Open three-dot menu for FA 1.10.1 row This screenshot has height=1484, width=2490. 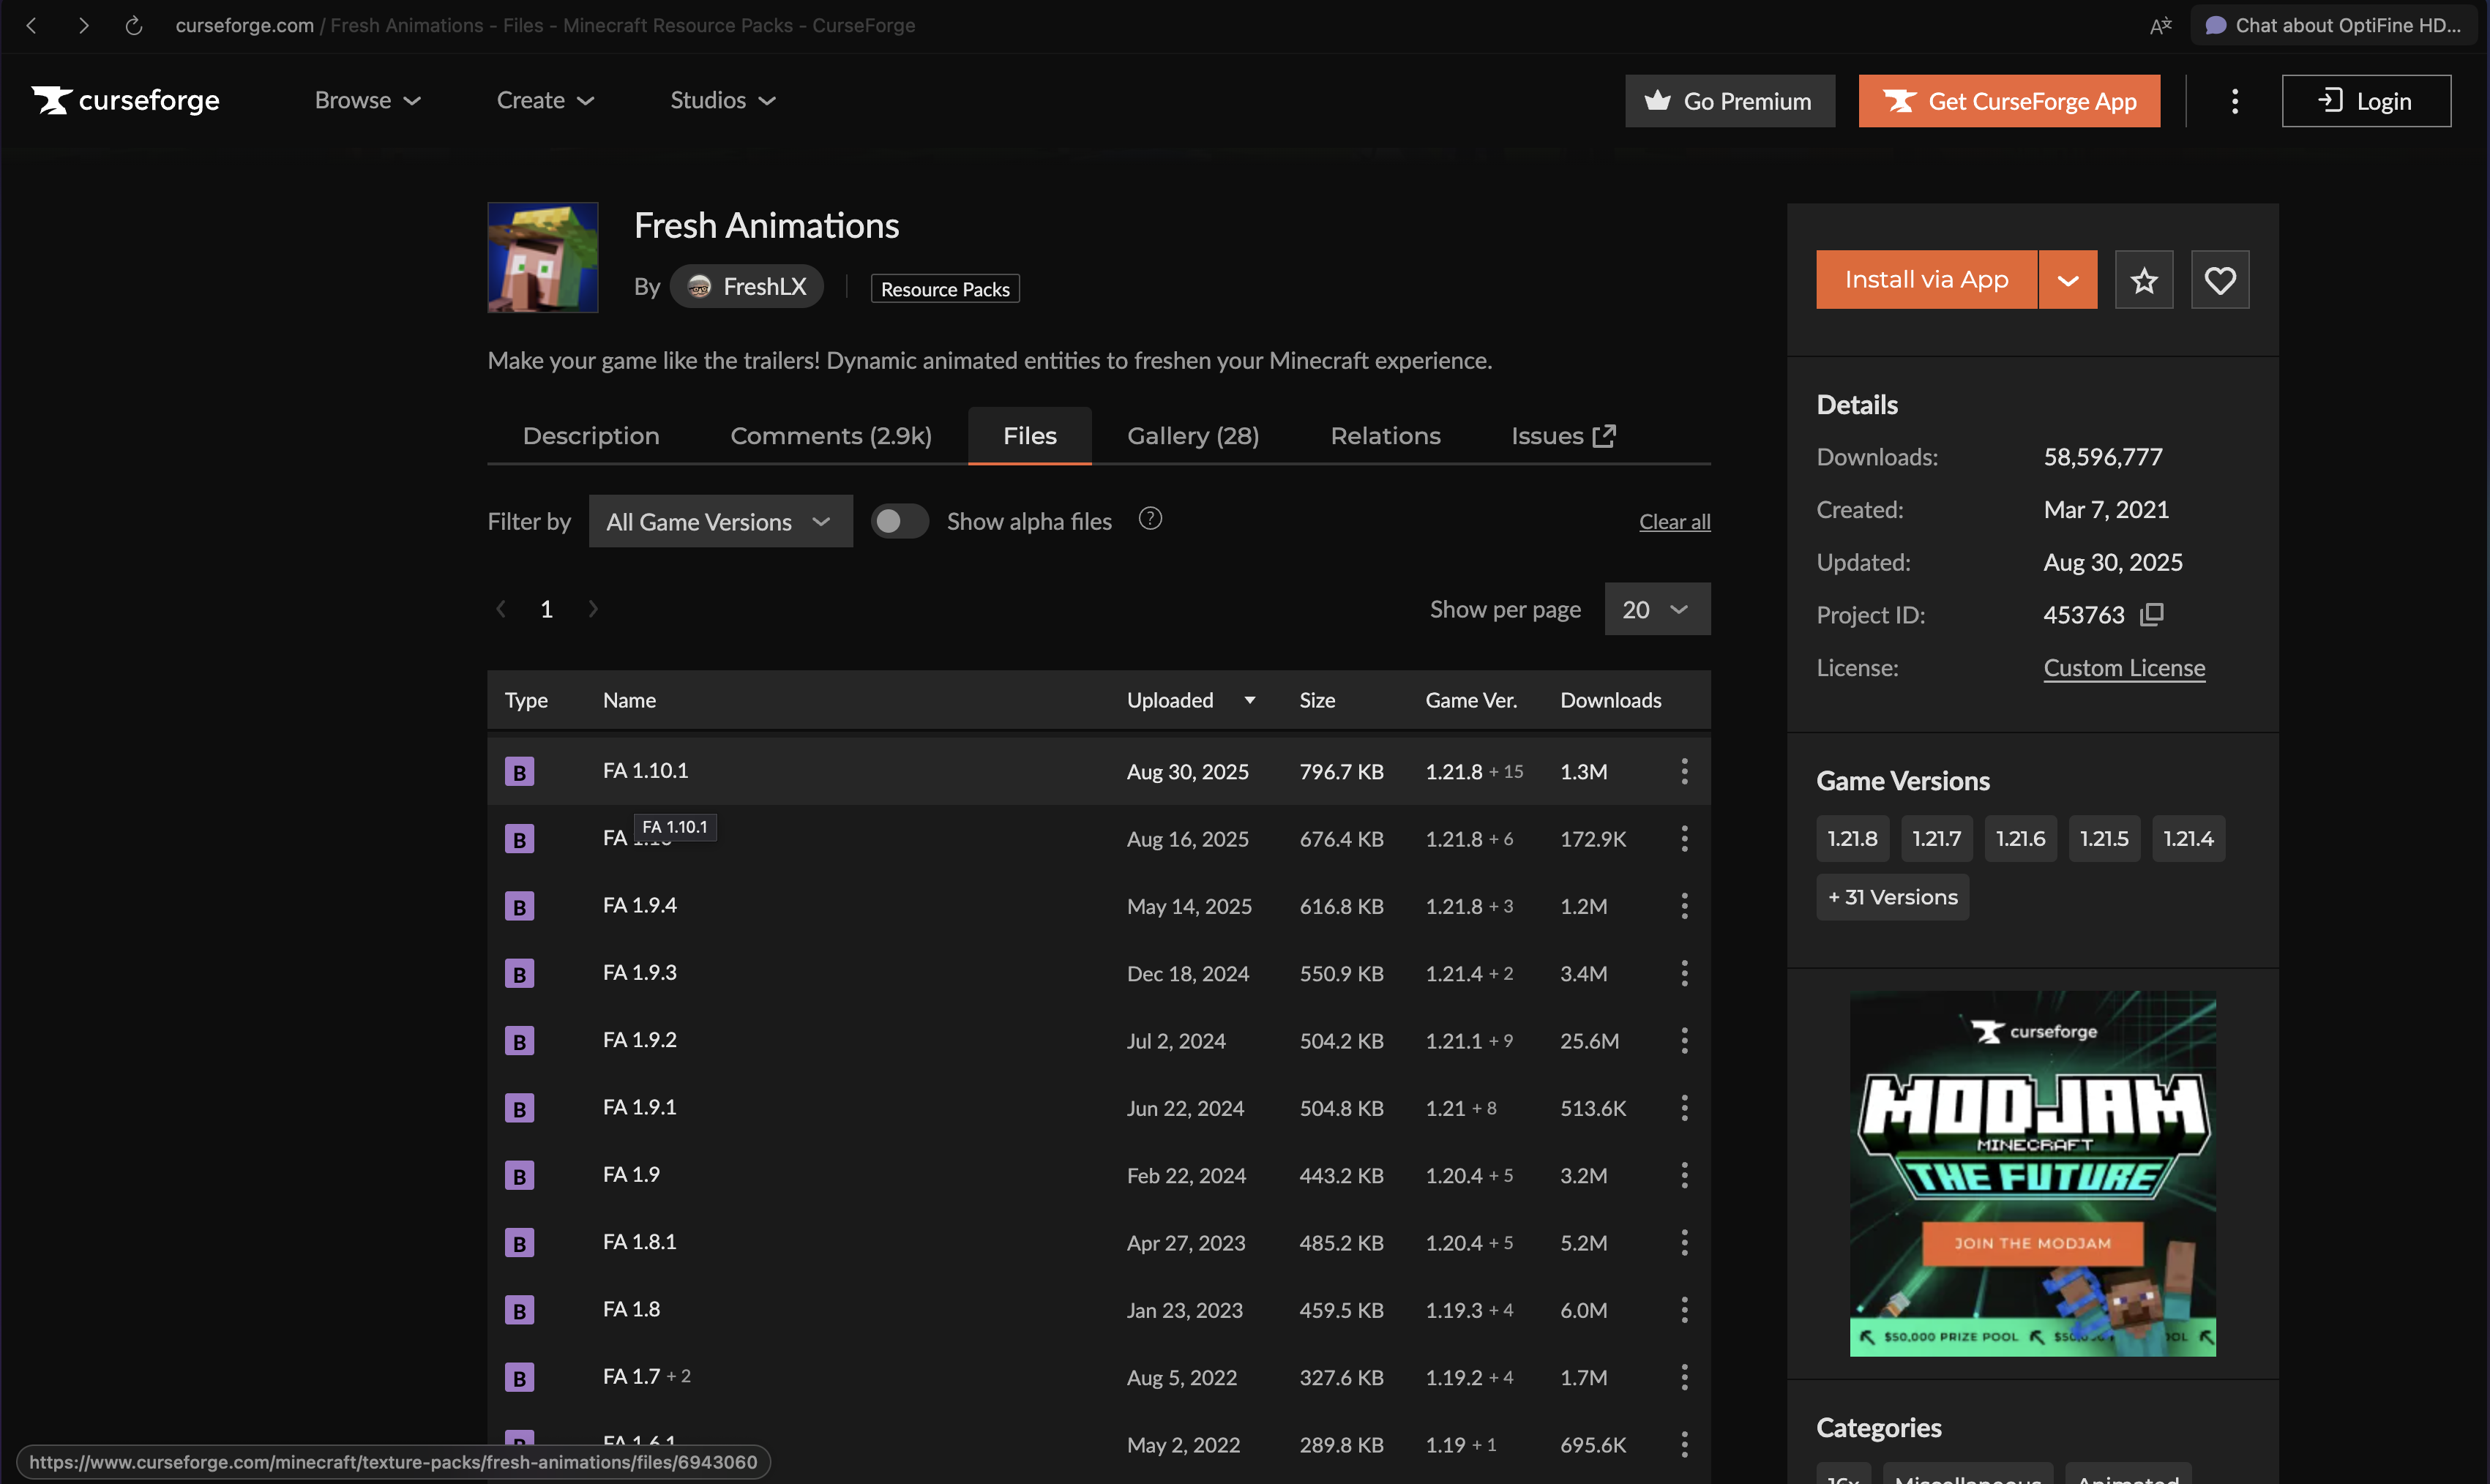(x=1684, y=771)
